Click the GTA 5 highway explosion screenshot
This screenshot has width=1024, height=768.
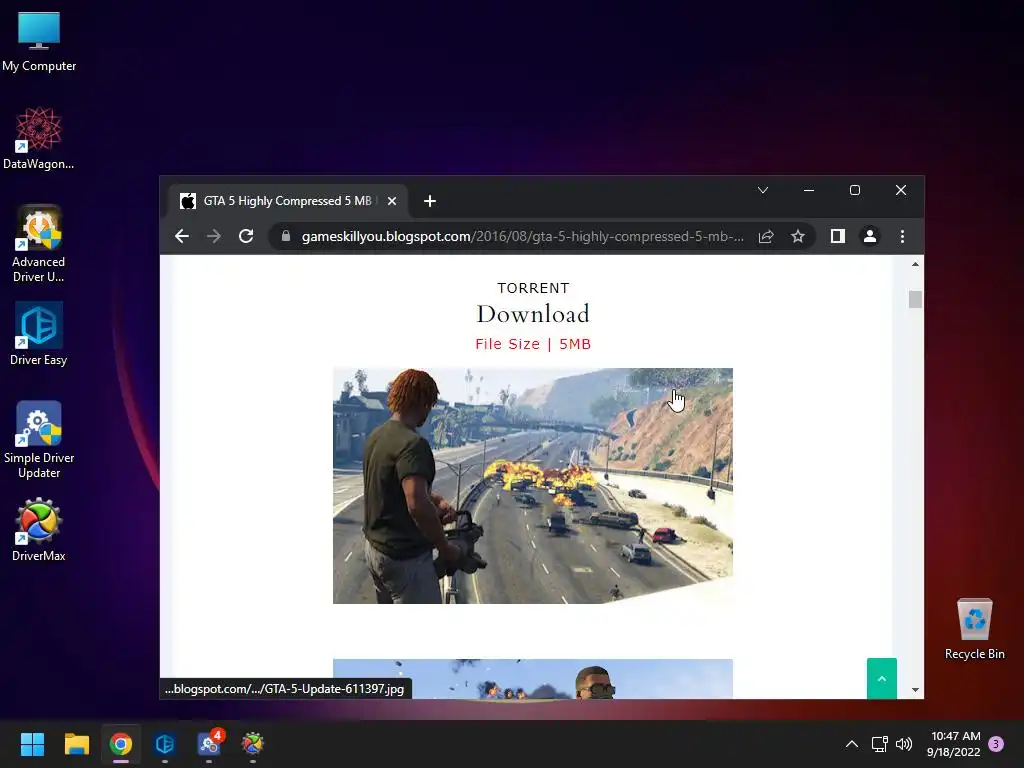pyautogui.click(x=533, y=486)
